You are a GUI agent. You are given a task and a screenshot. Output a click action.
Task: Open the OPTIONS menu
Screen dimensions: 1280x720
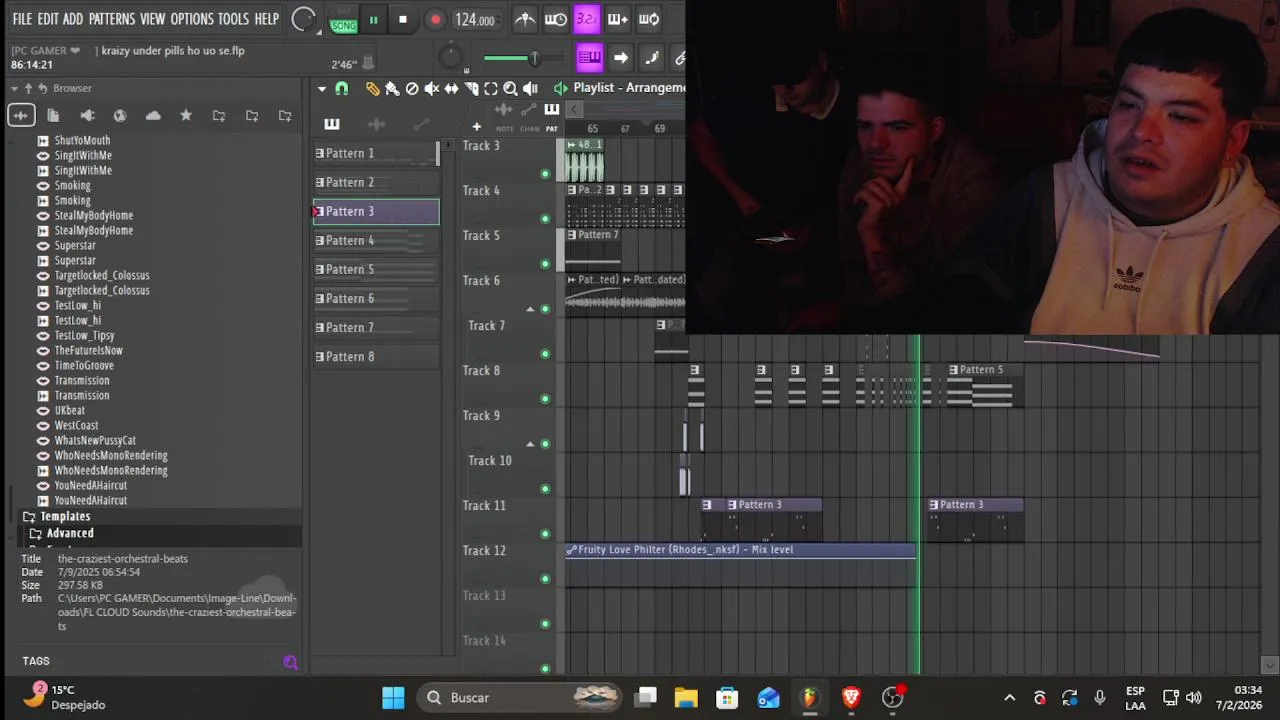click(192, 19)
